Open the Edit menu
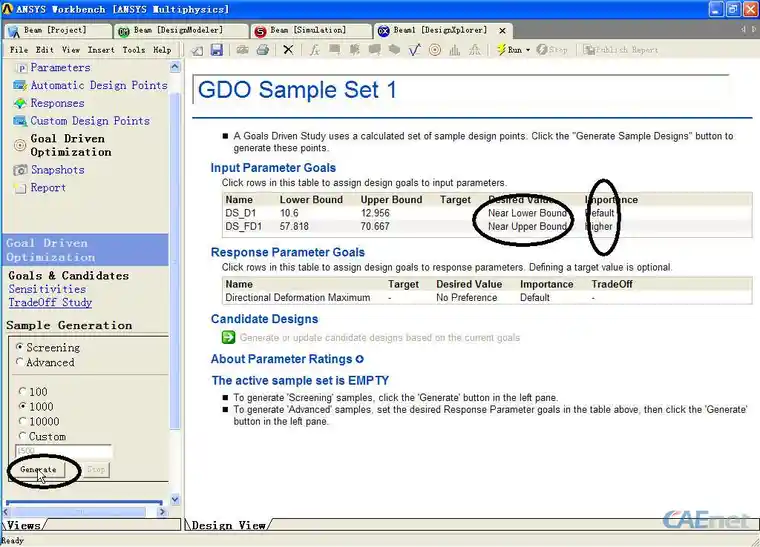 pyautogui.click(x=44, y=49)
